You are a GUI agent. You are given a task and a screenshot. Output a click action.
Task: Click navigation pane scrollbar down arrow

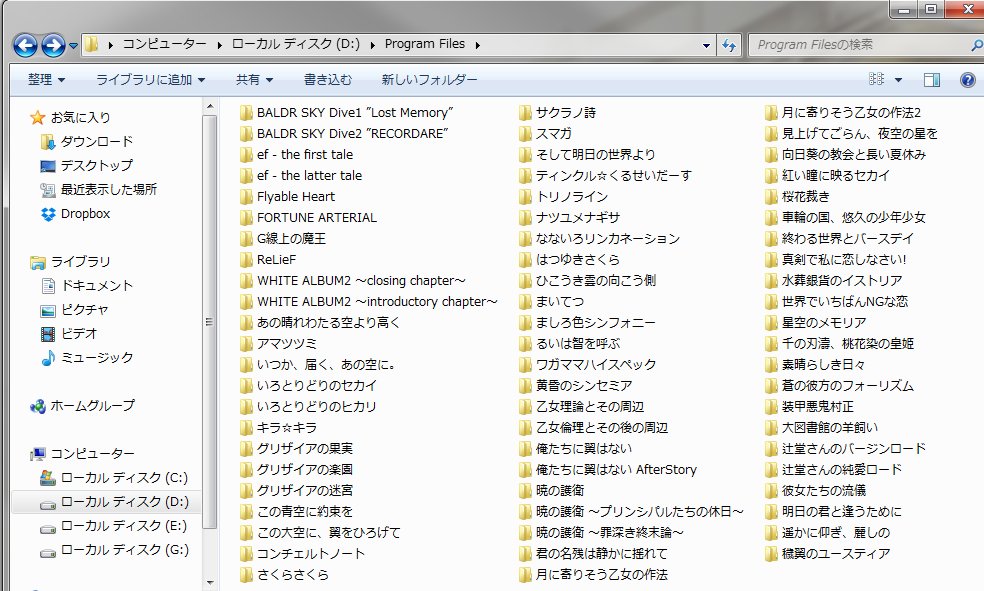click(210, 583)
